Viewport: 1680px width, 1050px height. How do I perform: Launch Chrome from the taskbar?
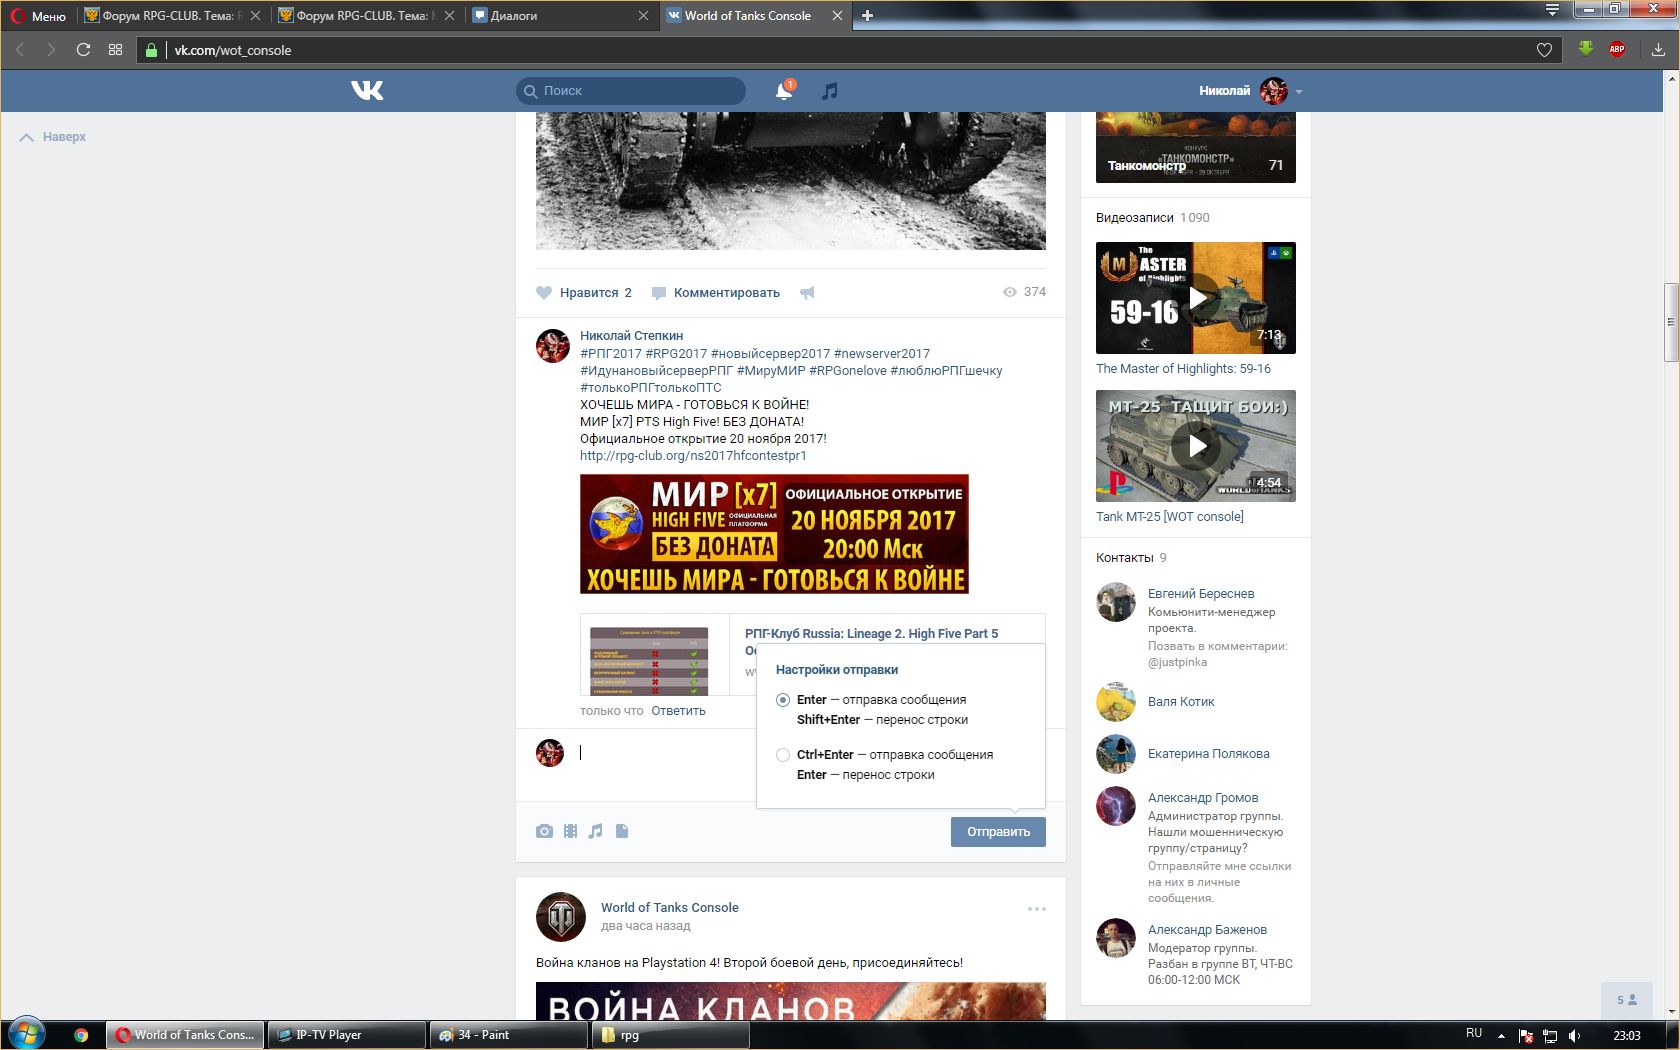point(81,1035)
